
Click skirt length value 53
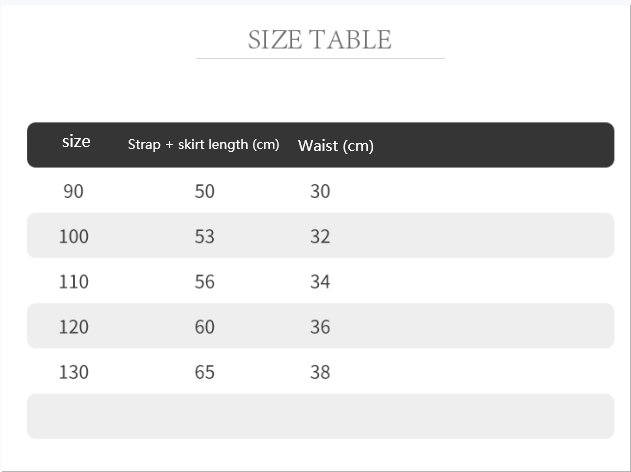click(204, 237)
